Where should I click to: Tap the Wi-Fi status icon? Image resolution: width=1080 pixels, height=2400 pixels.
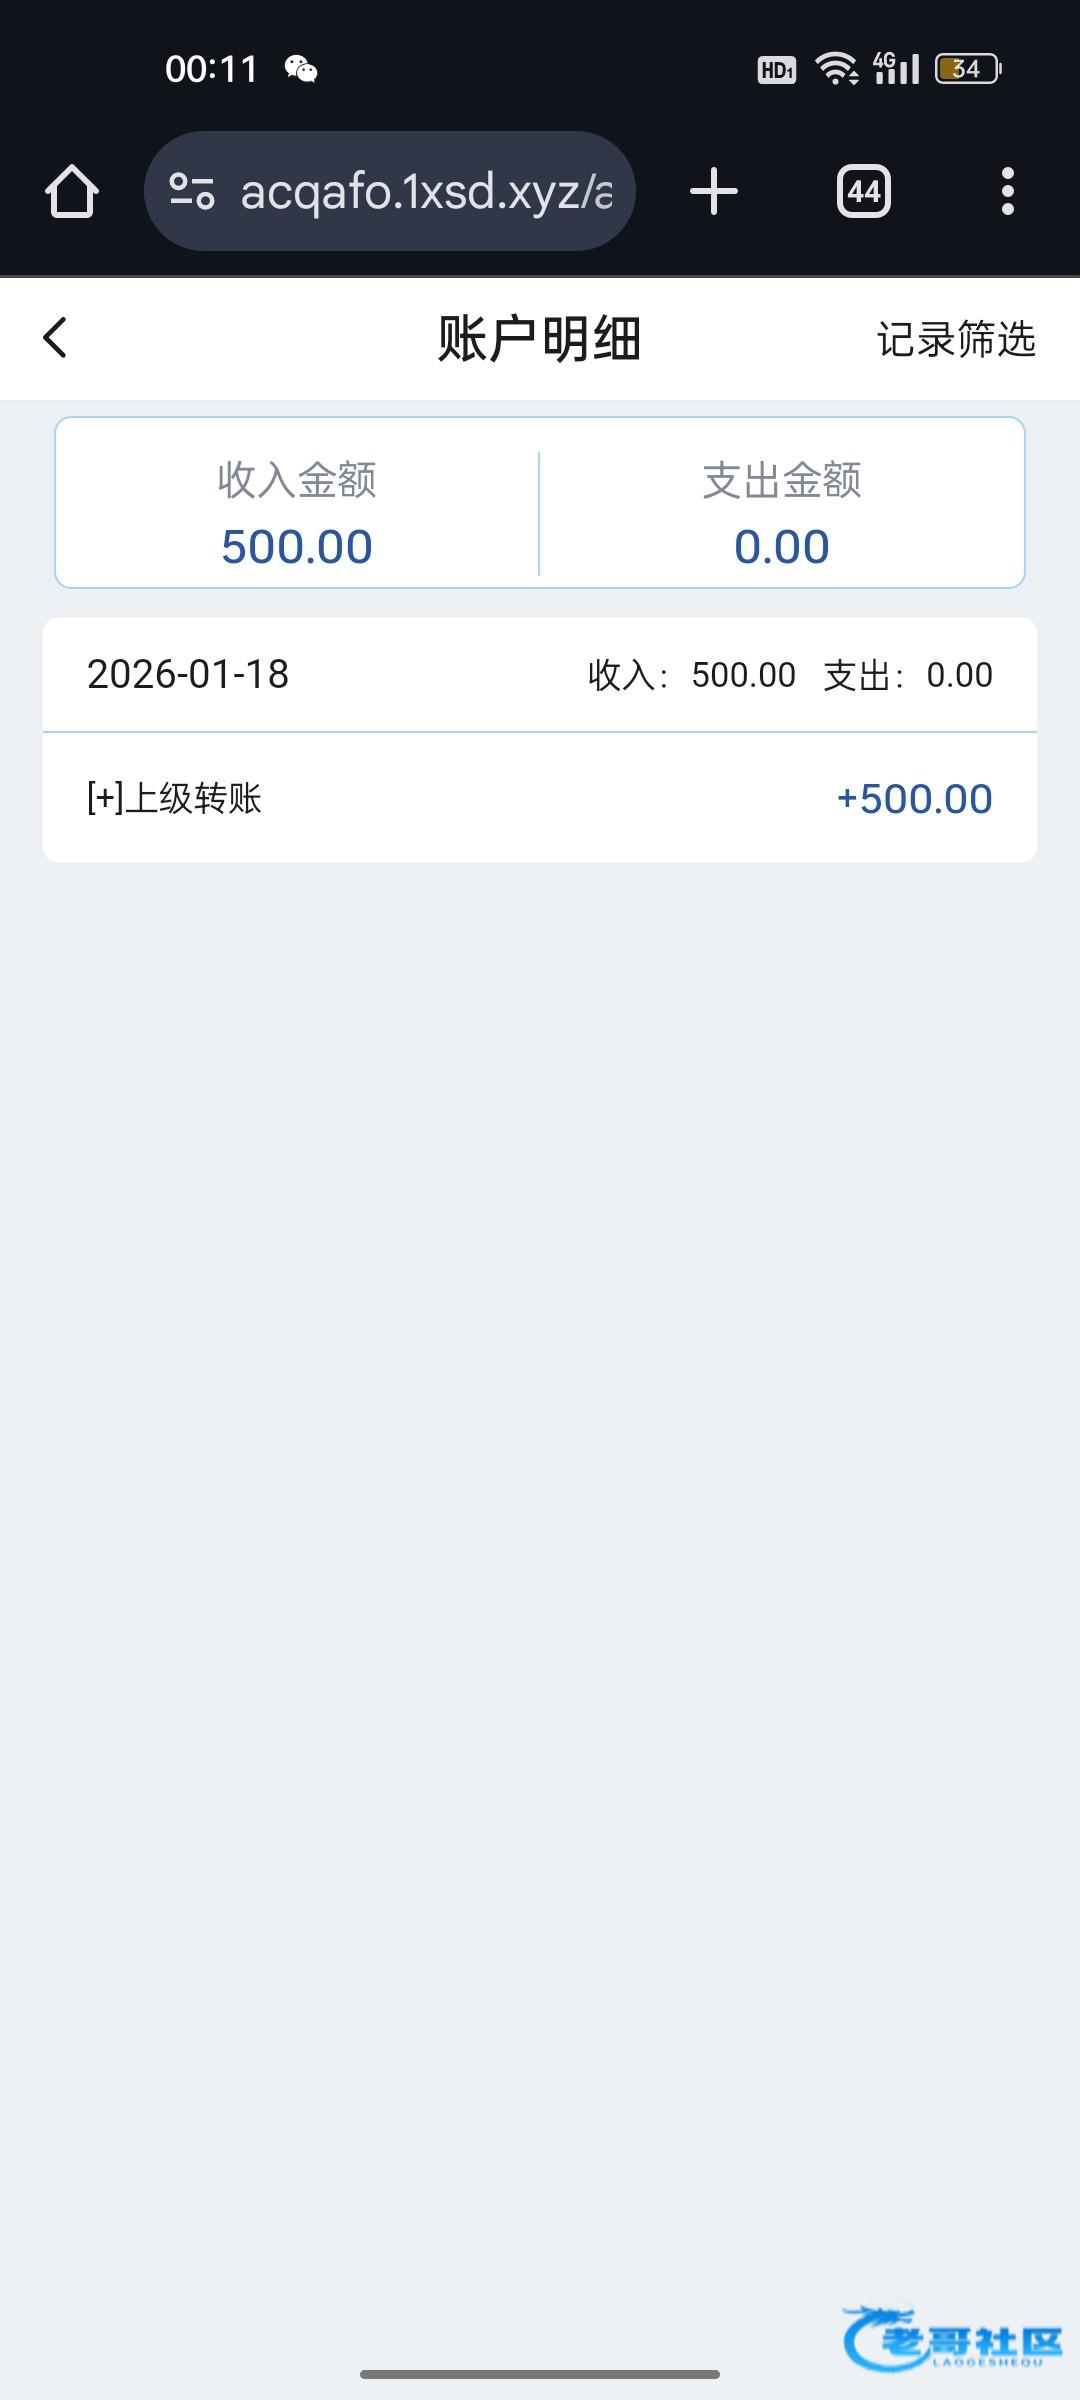click(836, 69)
